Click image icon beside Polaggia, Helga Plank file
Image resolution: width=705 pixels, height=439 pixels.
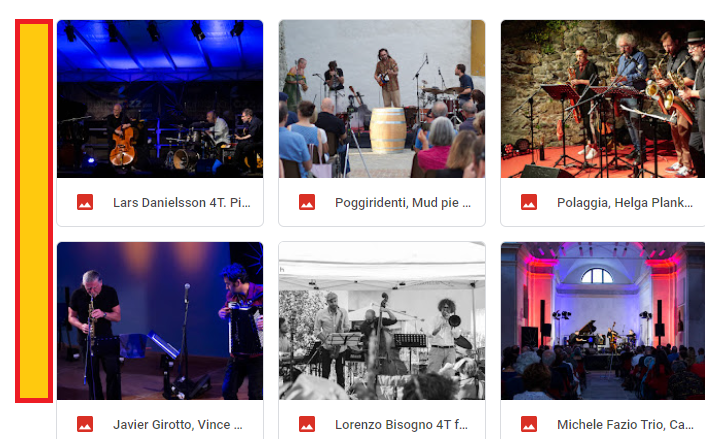pyautogui.click(x=529, y=202)
